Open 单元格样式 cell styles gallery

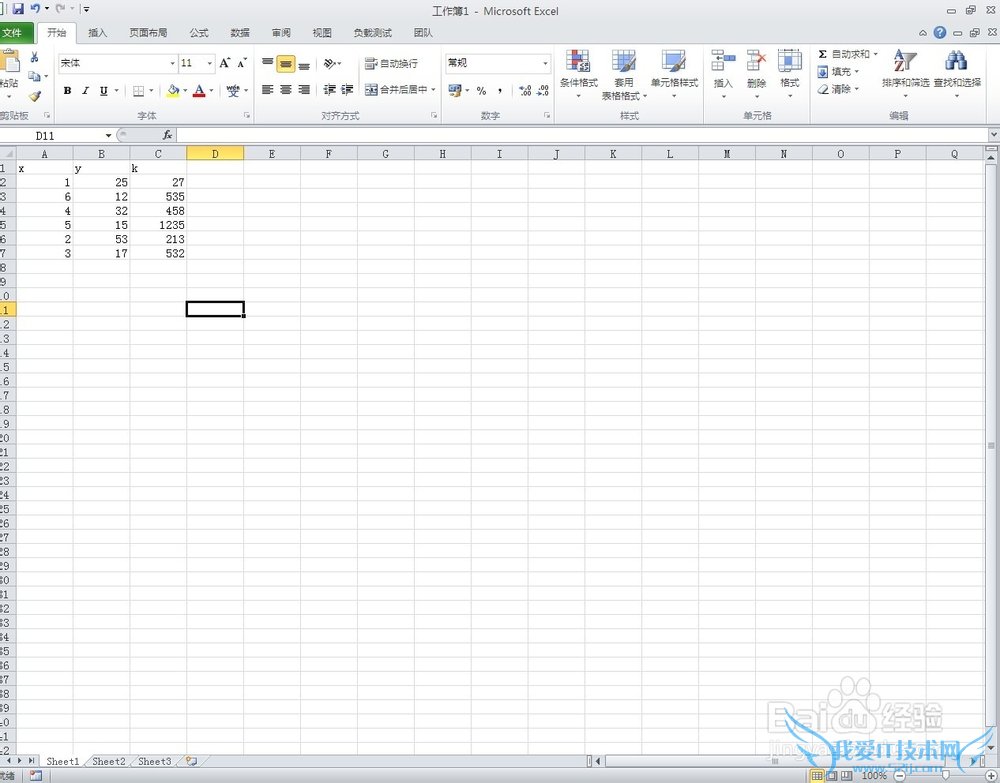click(x=674, y=75)
